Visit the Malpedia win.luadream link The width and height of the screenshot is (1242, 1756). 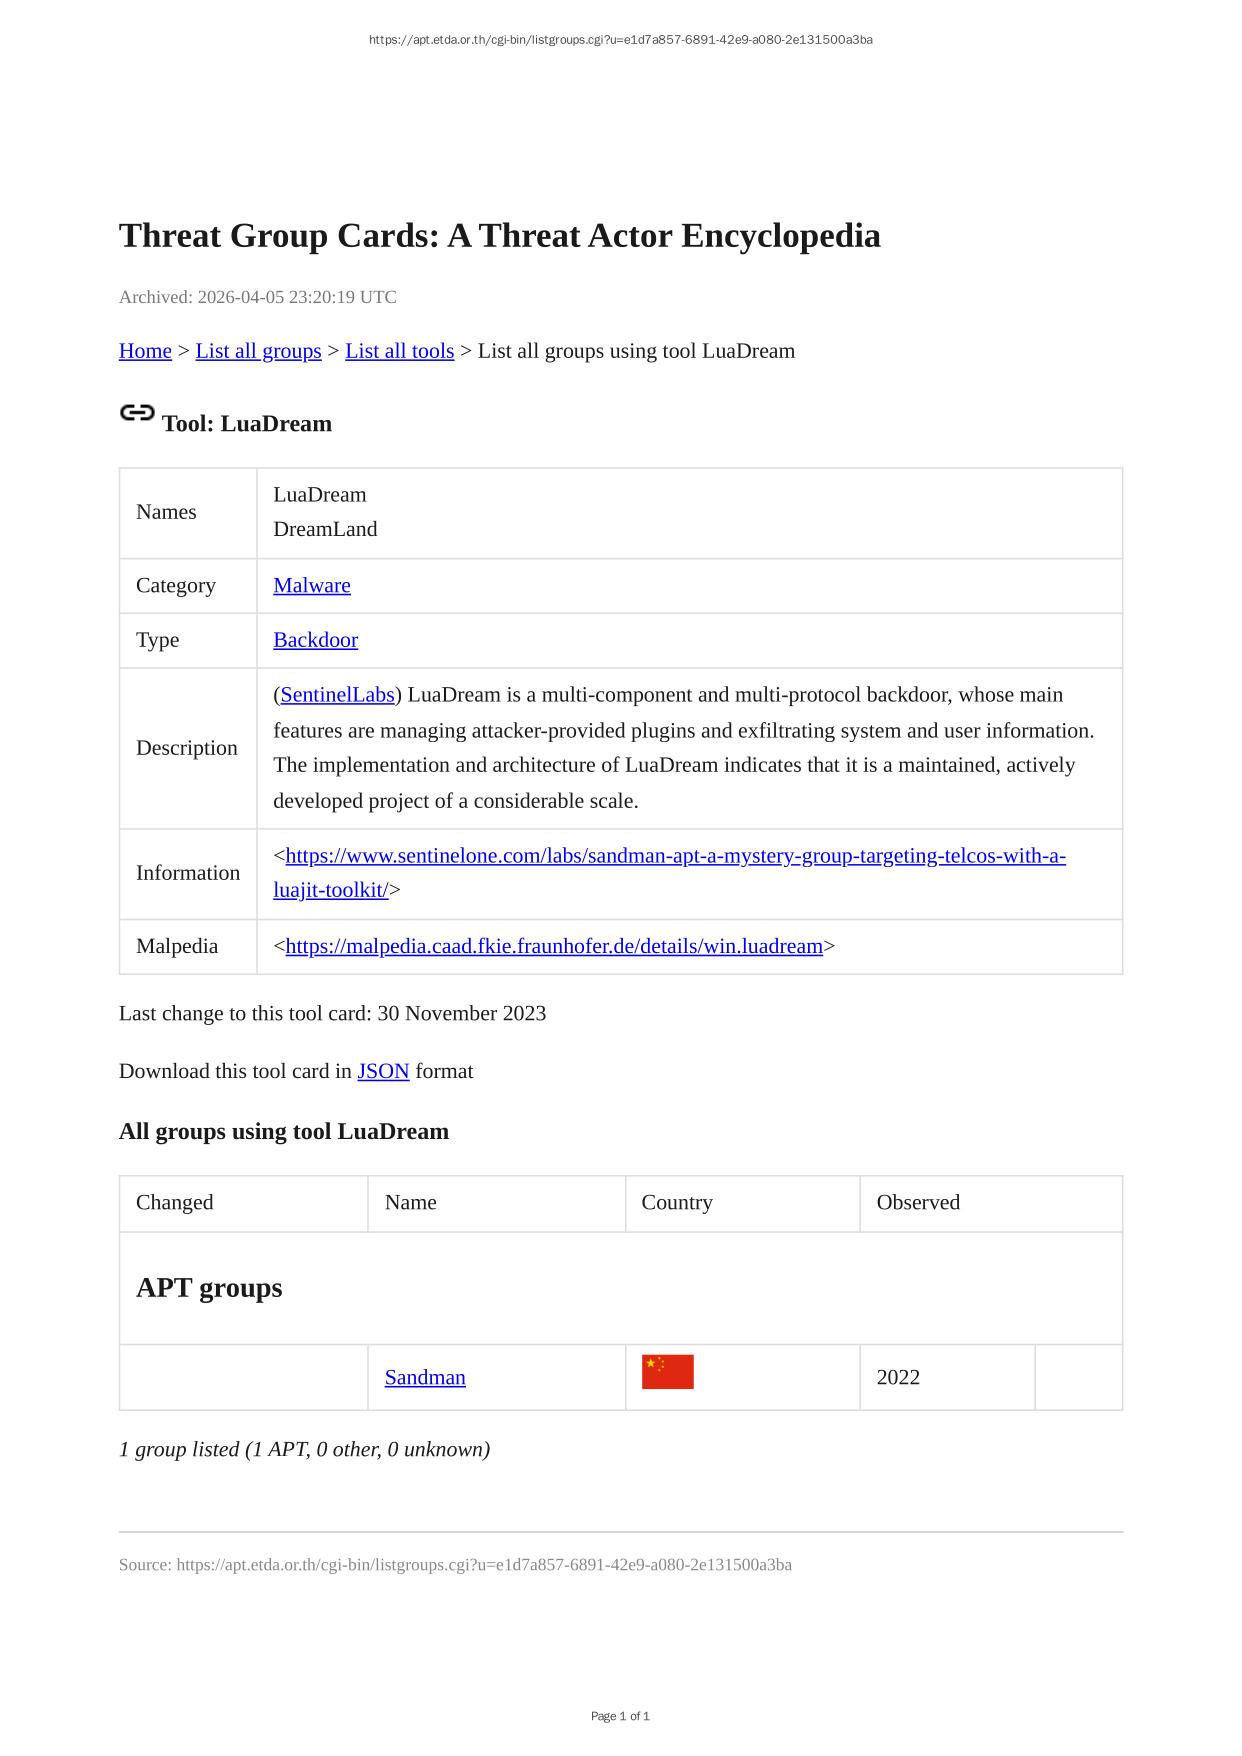[554, 946]
